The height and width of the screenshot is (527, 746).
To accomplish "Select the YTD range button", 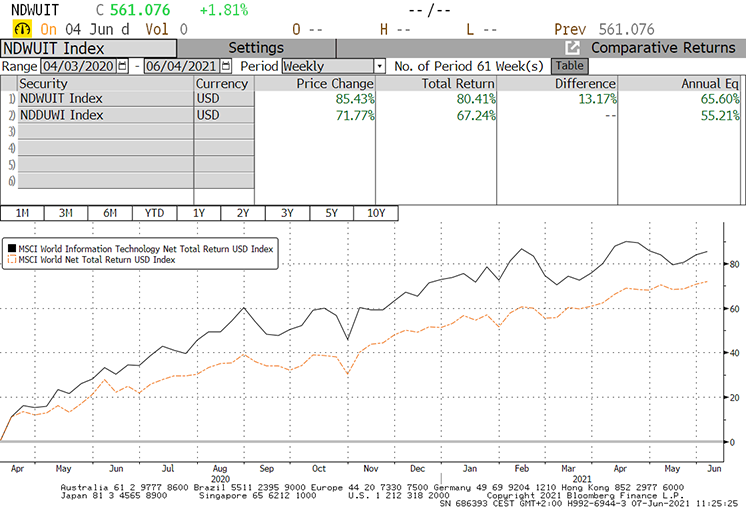I will pos(154,213).
